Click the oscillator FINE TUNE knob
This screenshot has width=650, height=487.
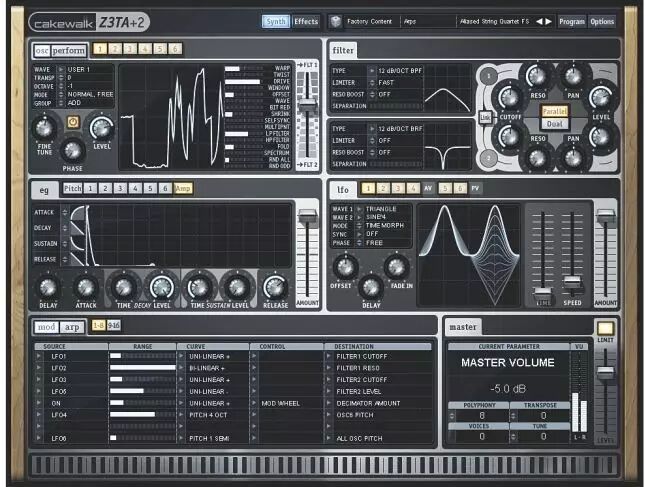coord(44,128)
